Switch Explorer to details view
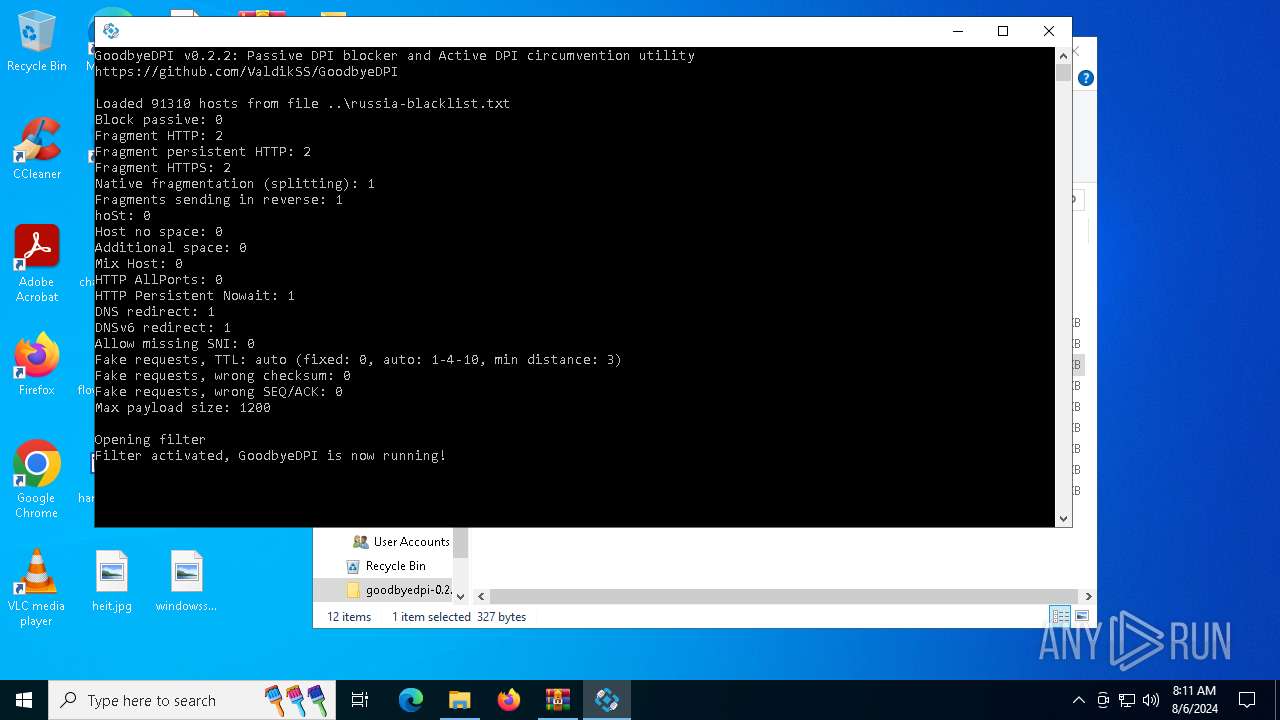 coord(1059,616)
